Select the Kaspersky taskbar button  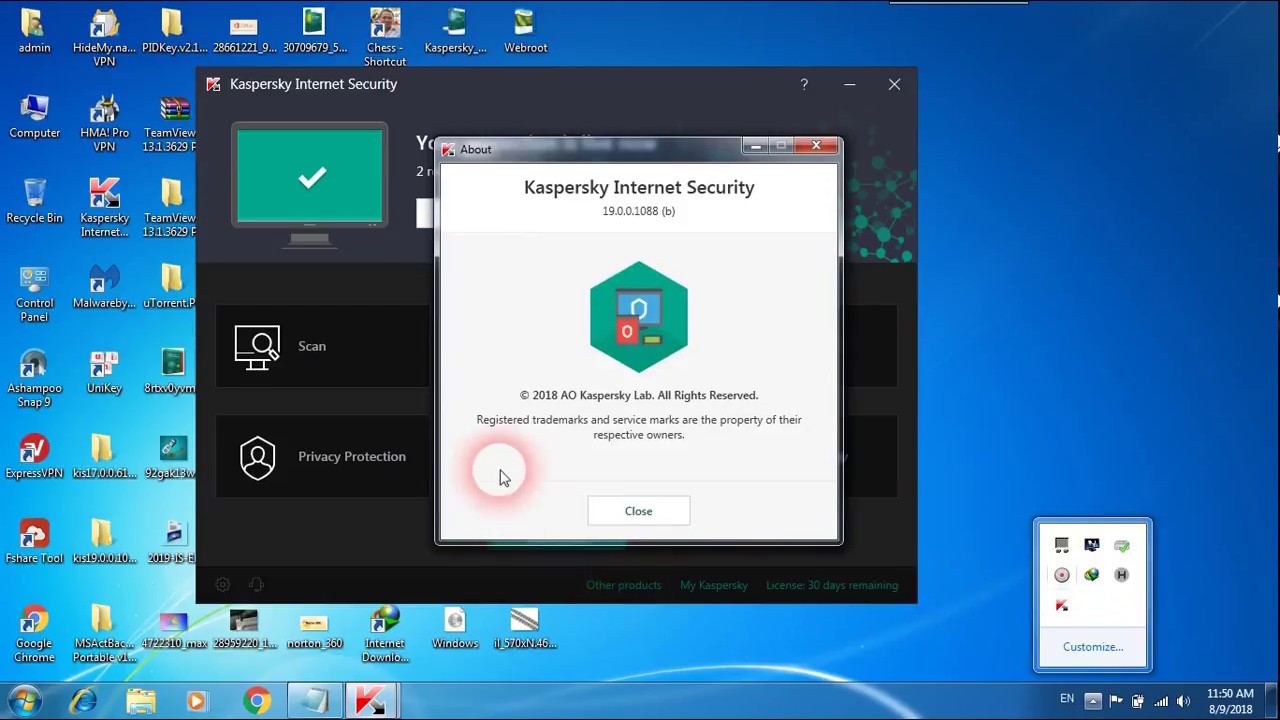[x=372, y=701]
